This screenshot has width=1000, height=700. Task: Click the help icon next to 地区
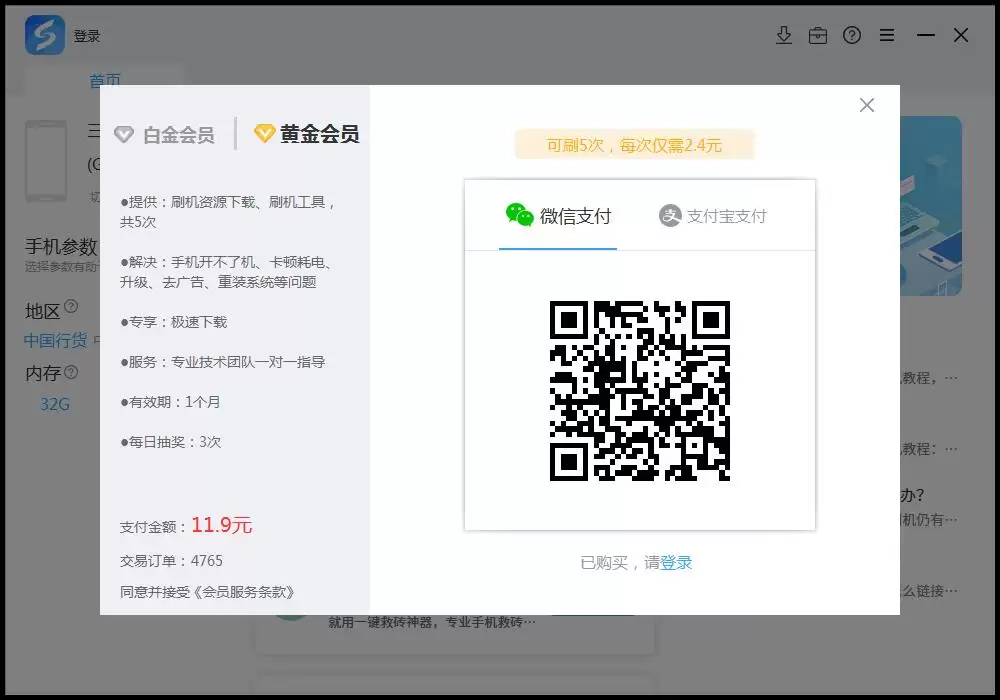coord(71,306)
